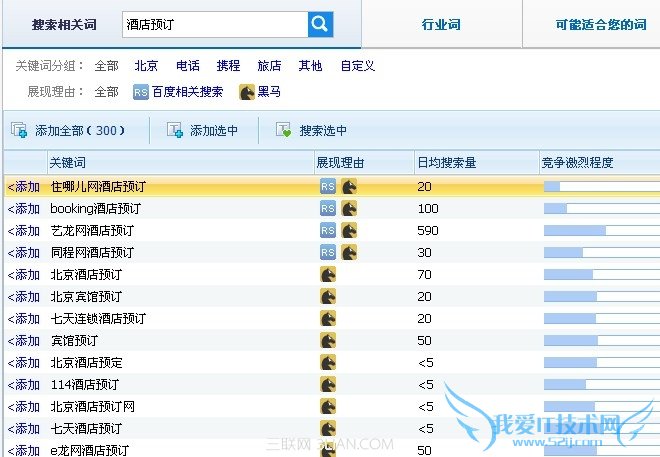The width and height of the screenshot is (660, 457).
Task: Click horse icon in 艺龙网酒店预订 row
Action: [x=349, y=231]
